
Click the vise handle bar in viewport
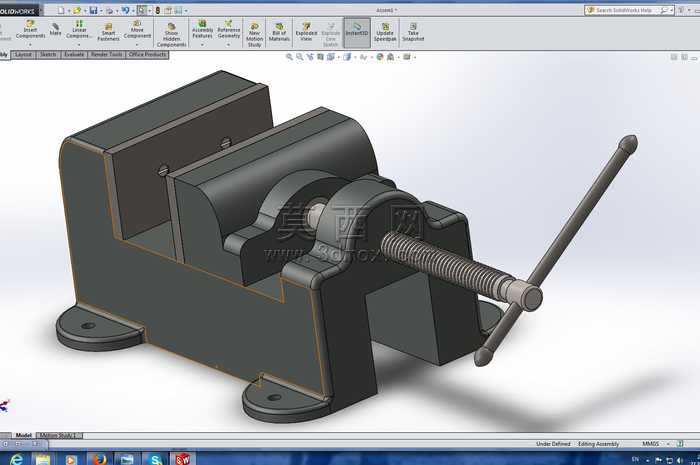coord(582,216)
